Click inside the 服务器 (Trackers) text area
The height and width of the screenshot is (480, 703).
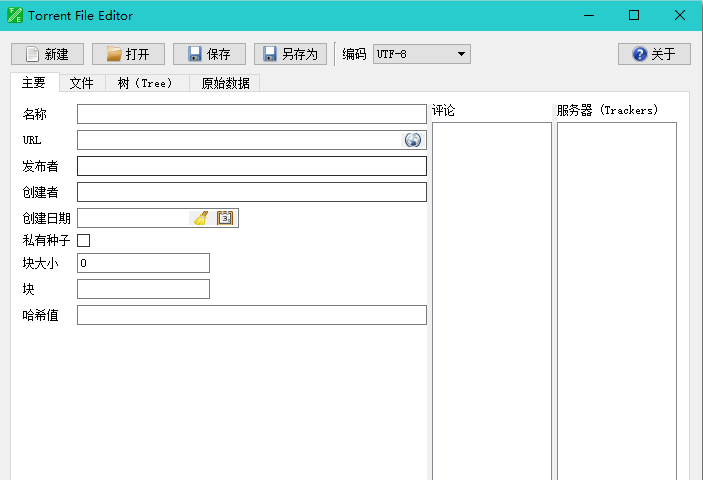point(617,301)
